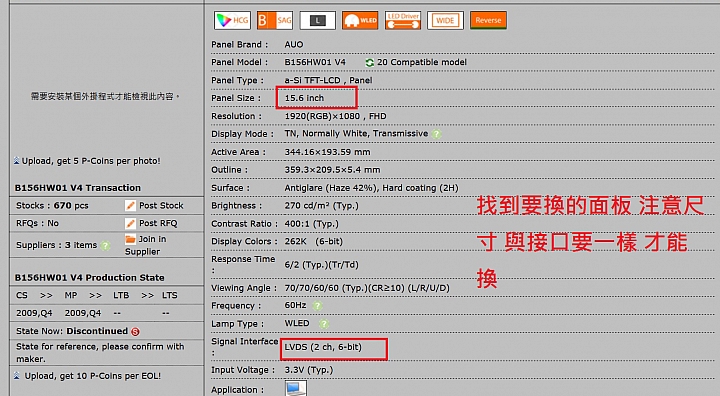Viewport: 720px width, 396px height.
Task: Select the 3.3V (Typ.) input voltage value
Action: [x=309, y=370]
